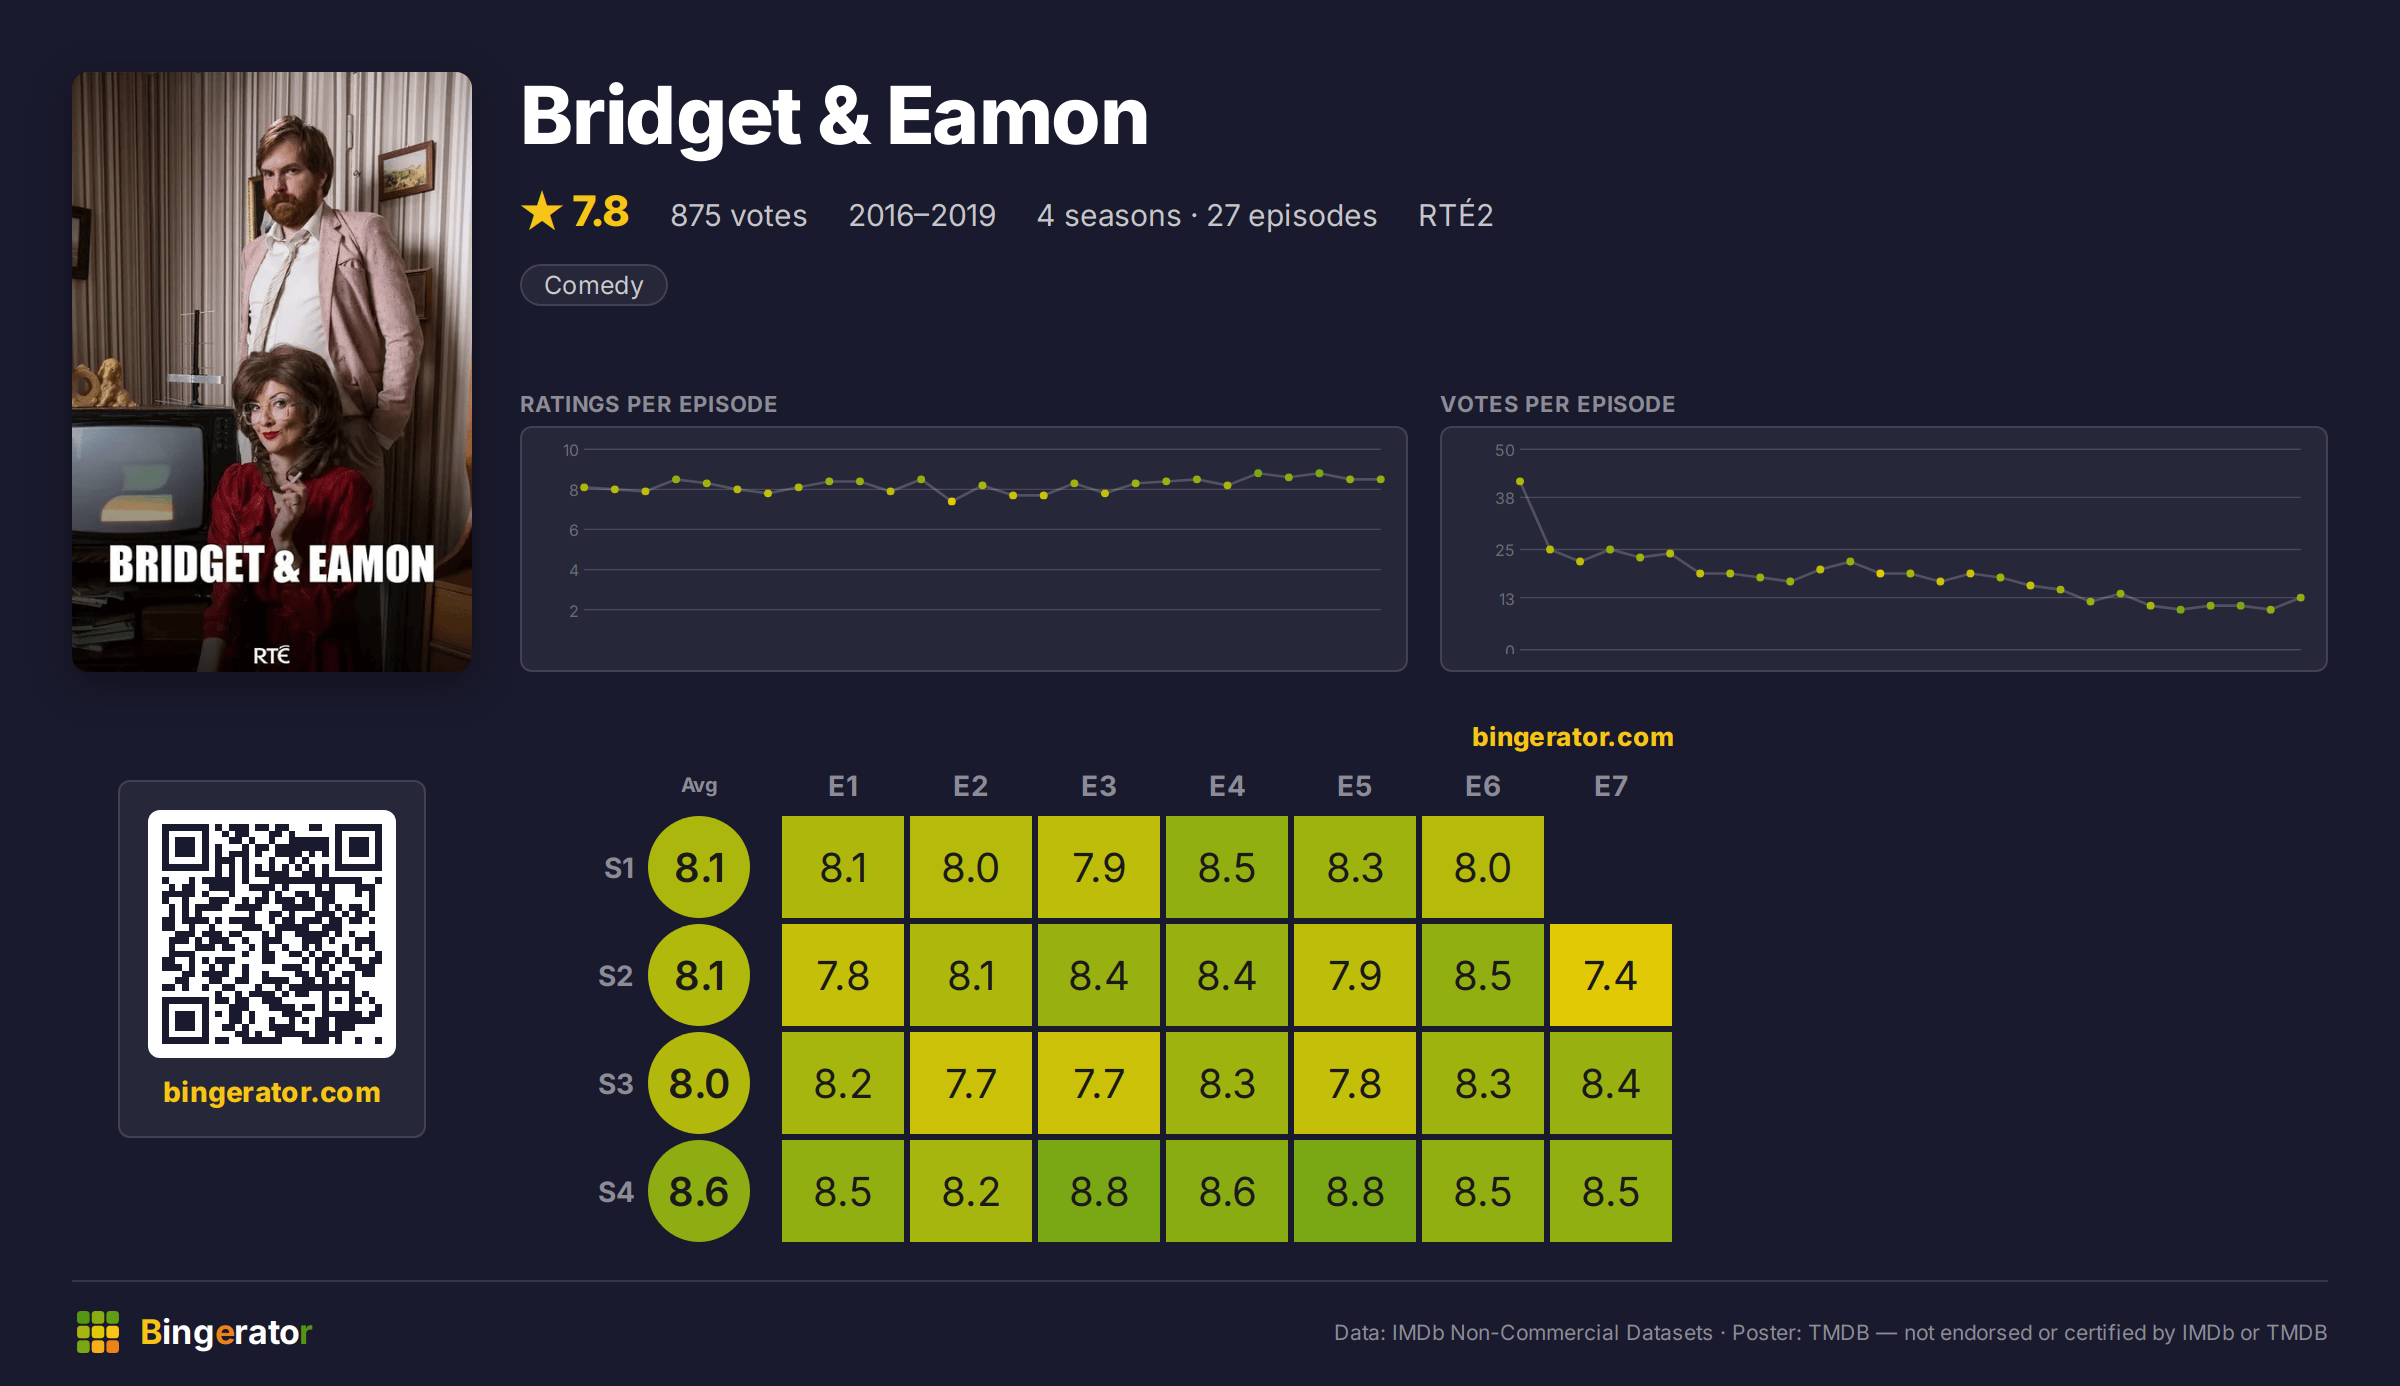Click the S4 average 8.6 circle
The width and height of the screenshot is (2400, 1386).
[x=699, y=1191]
